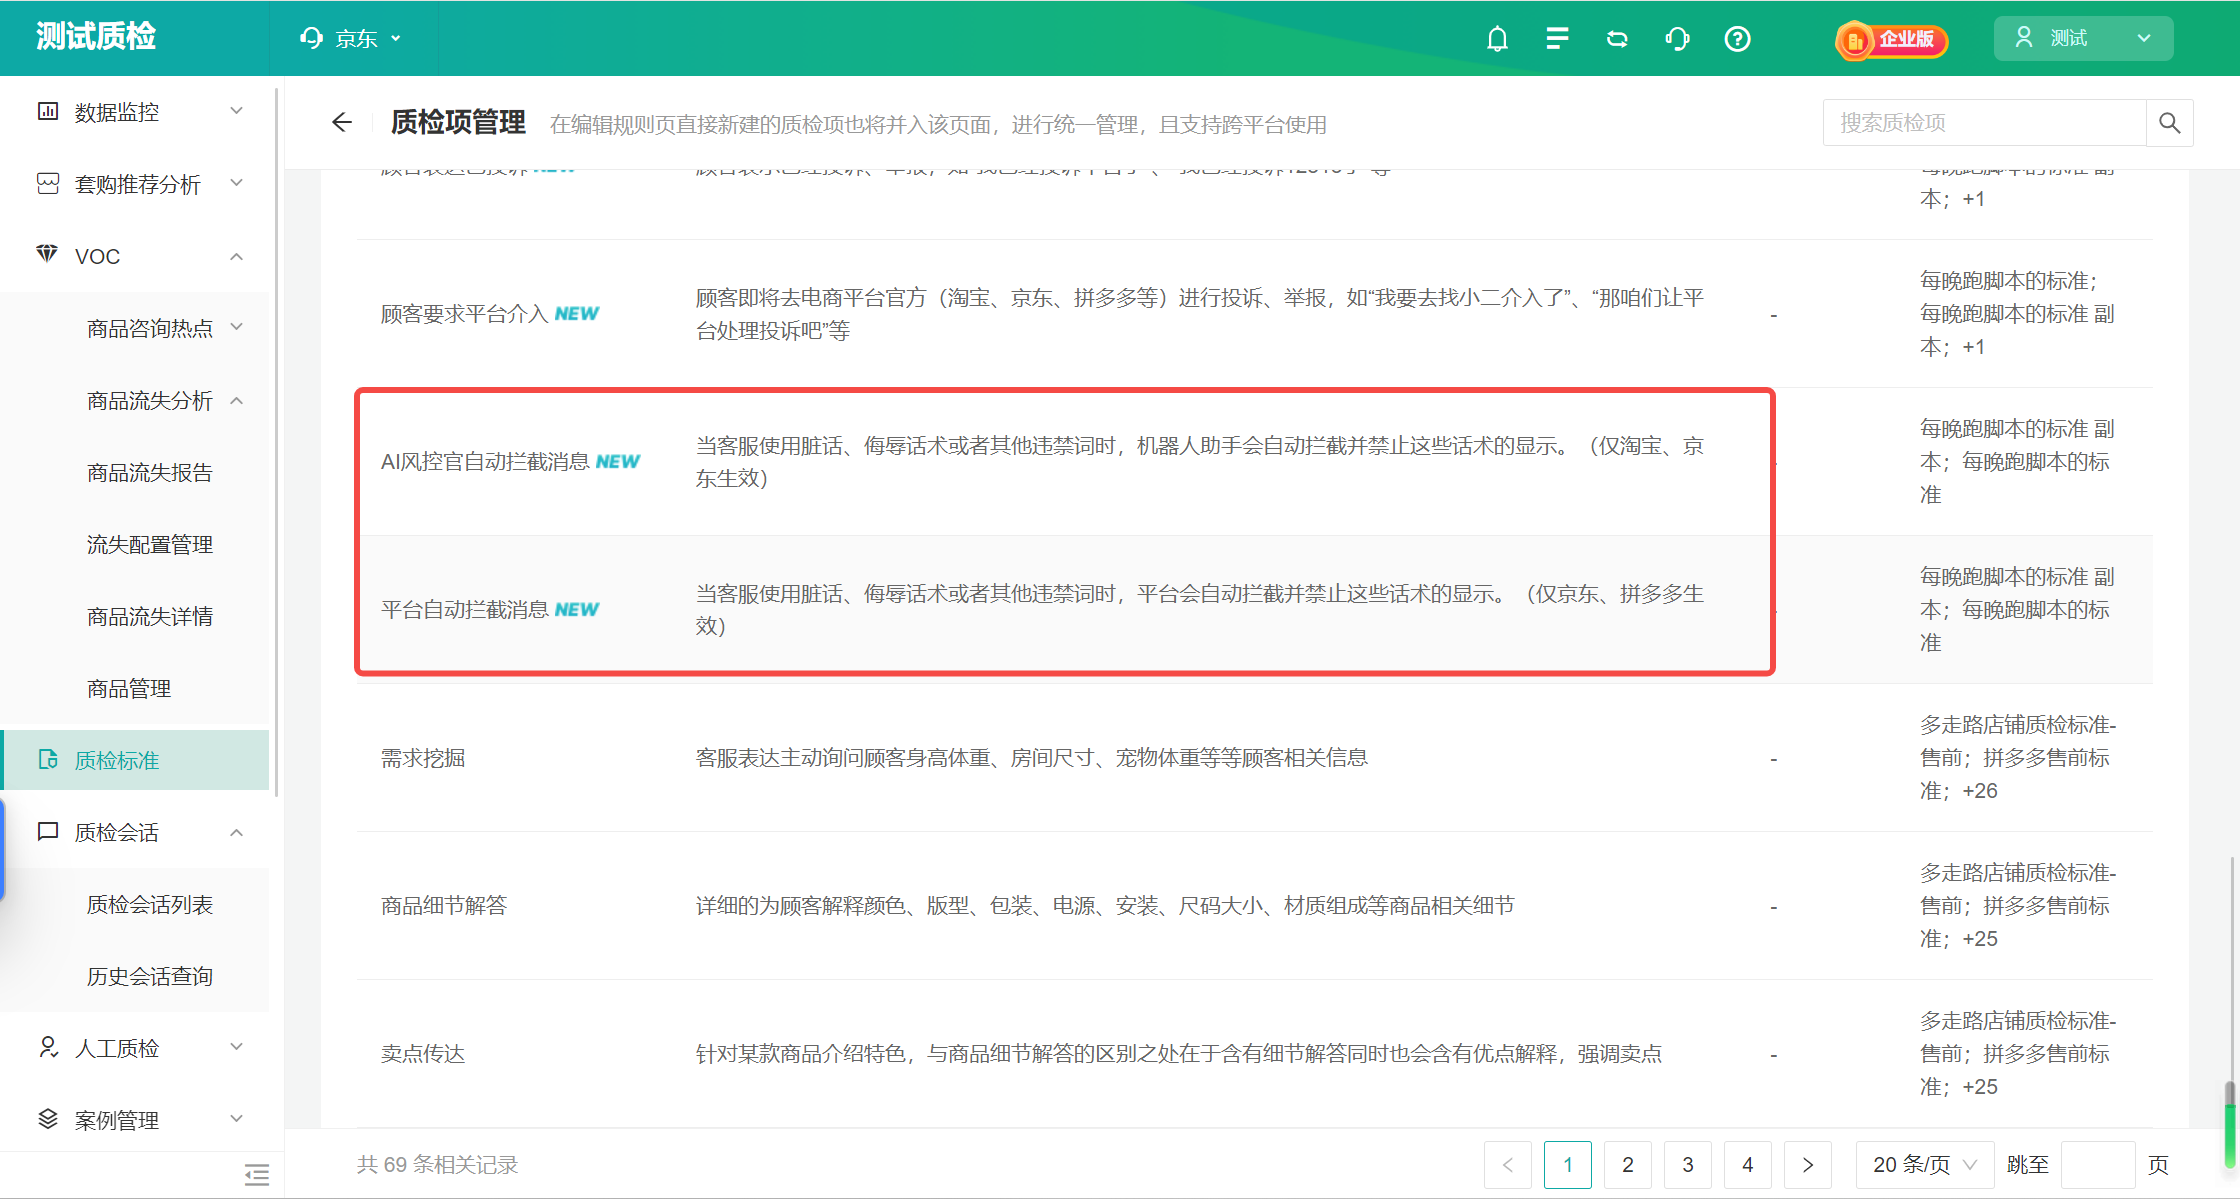
Task: Click the 平台自动拦截消息 item name
Action: [465, 610]
